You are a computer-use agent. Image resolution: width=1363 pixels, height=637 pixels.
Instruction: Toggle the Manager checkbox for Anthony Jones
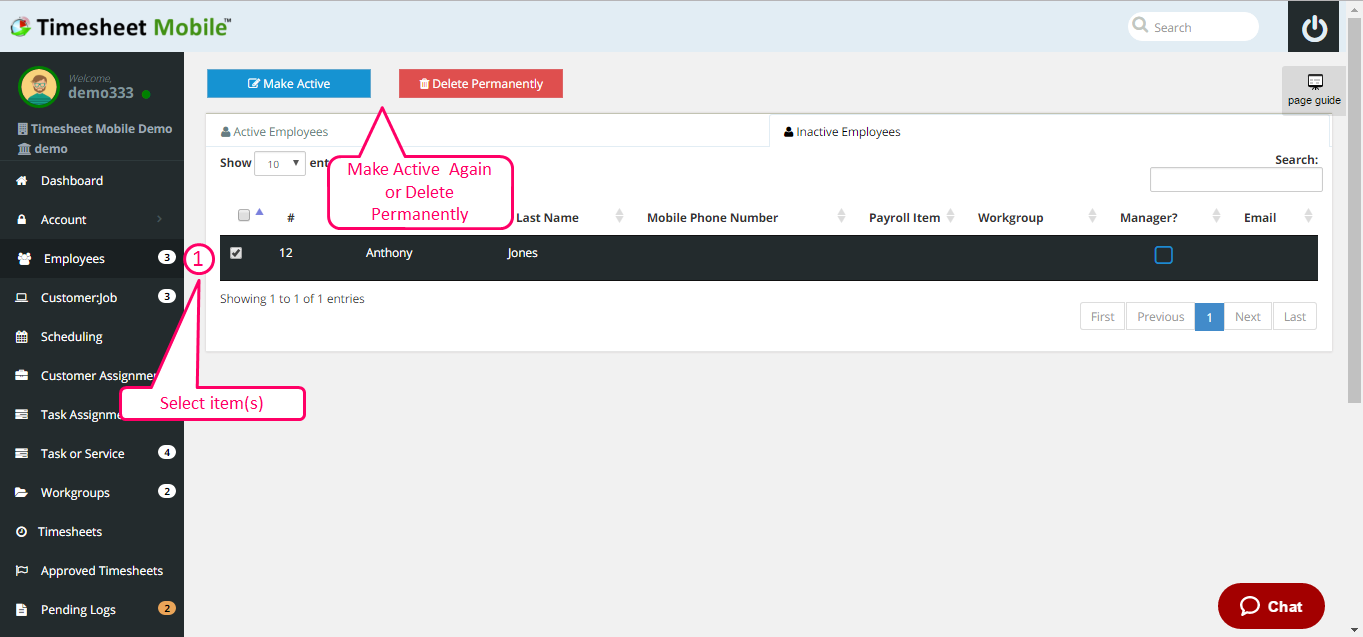coord(1163,255)
